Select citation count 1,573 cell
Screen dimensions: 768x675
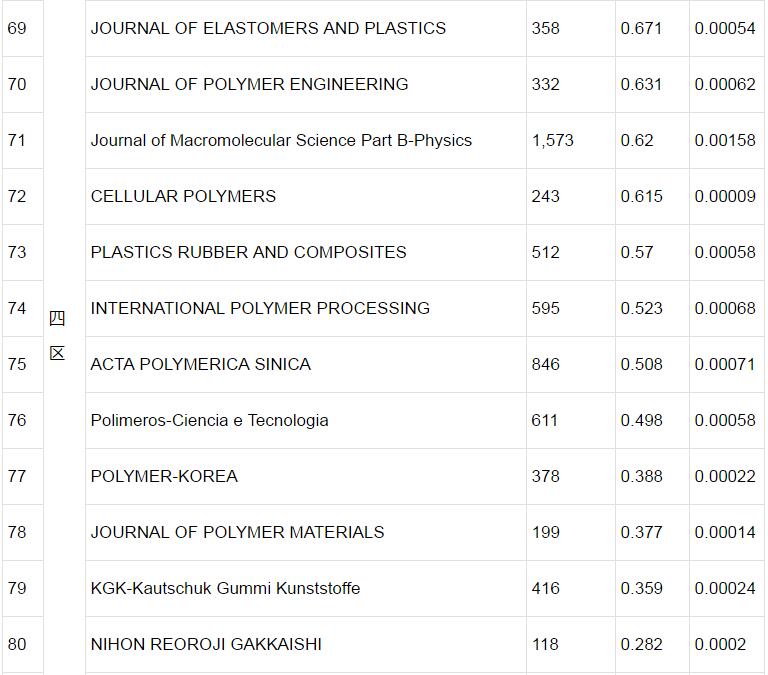(552, 140)
